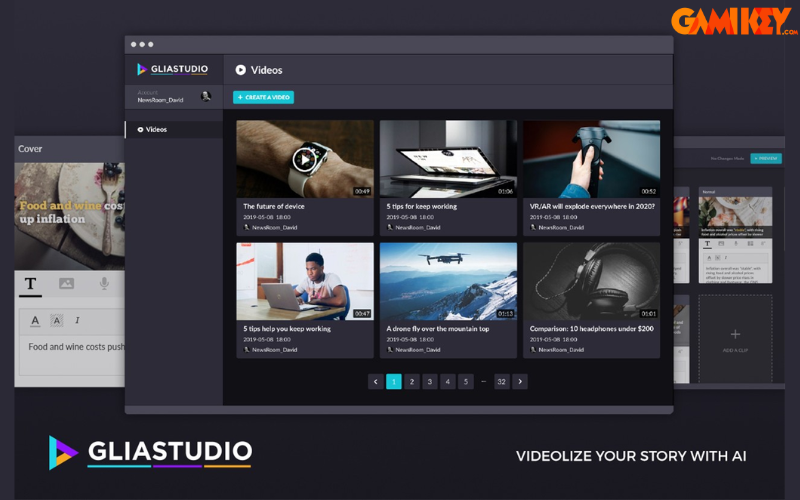Click the 00:47 duration badge
800x500 pixels.
tap(362, 314)
